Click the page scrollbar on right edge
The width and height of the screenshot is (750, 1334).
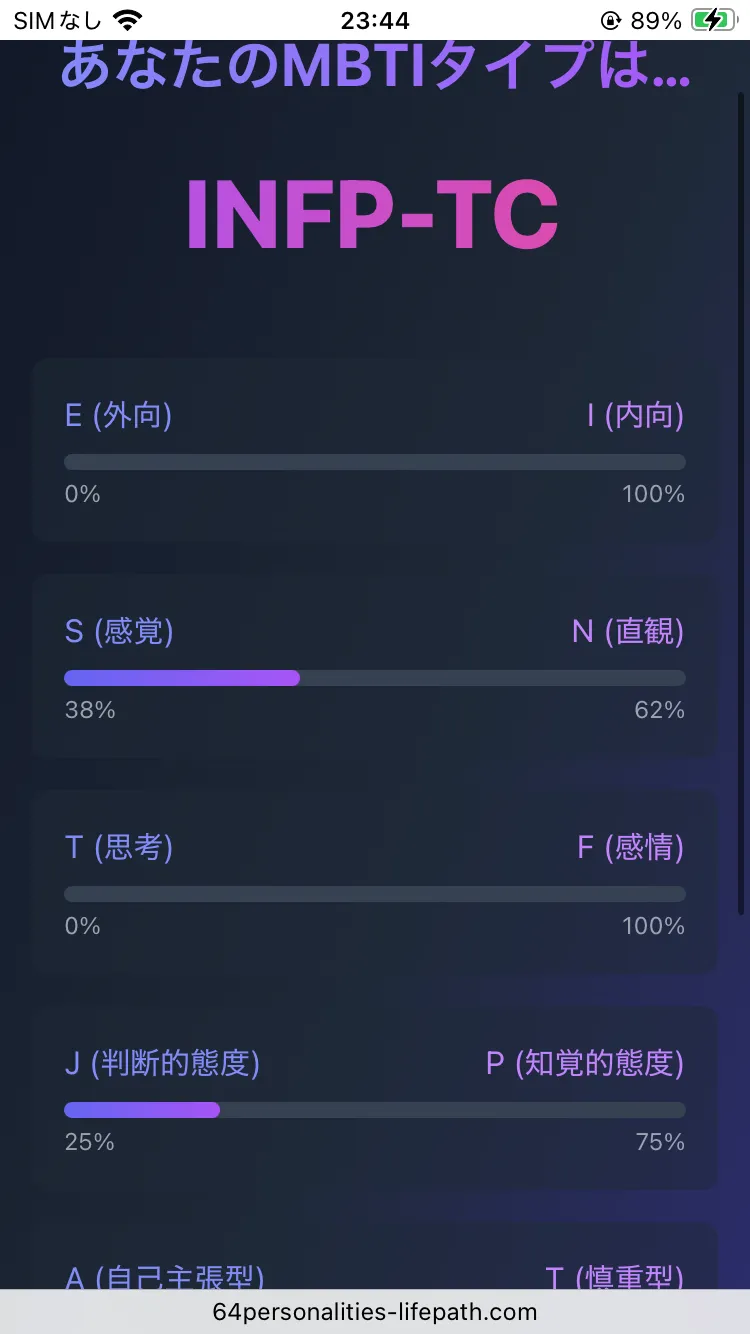pos(741,500)
